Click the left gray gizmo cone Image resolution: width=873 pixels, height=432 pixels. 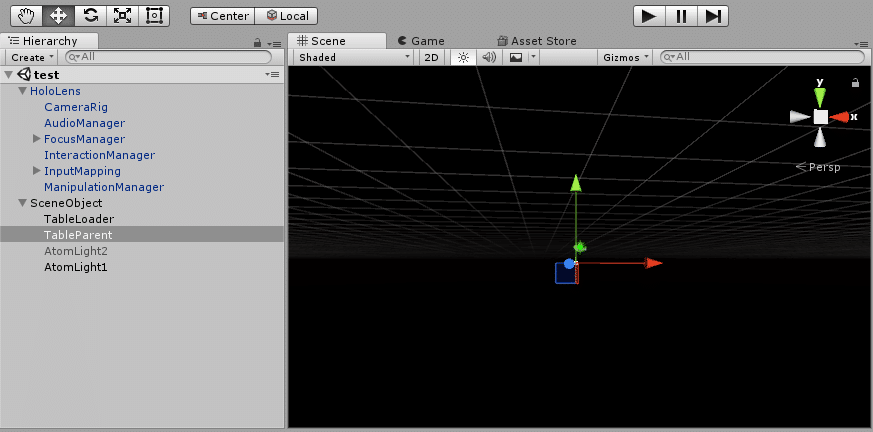pos(800,117)
